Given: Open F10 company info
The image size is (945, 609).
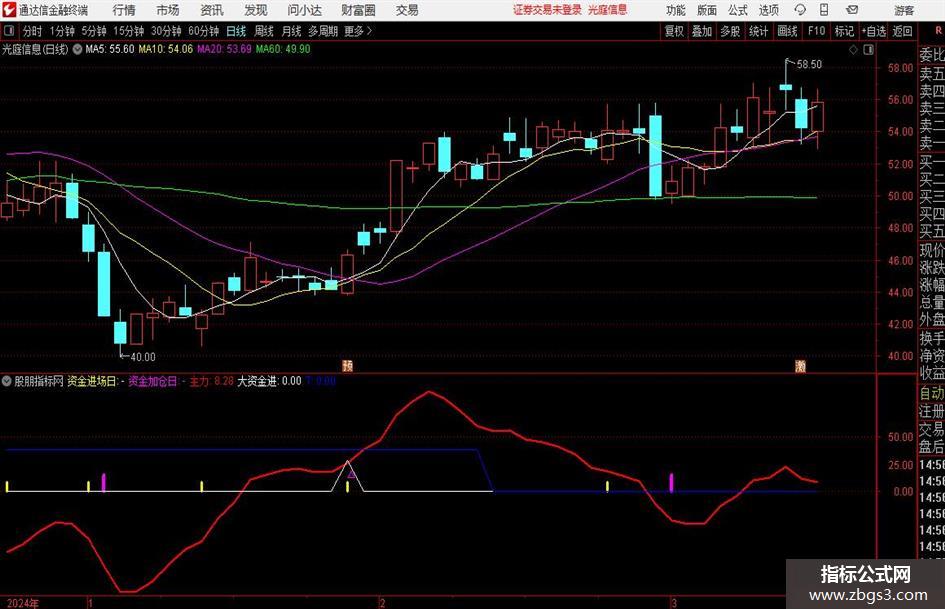Looking at the screenshot, I should click(816, 31).
